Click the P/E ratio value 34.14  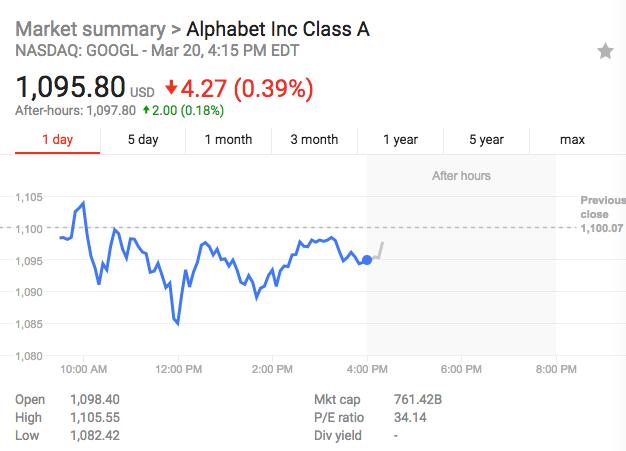tap(410, 418)
